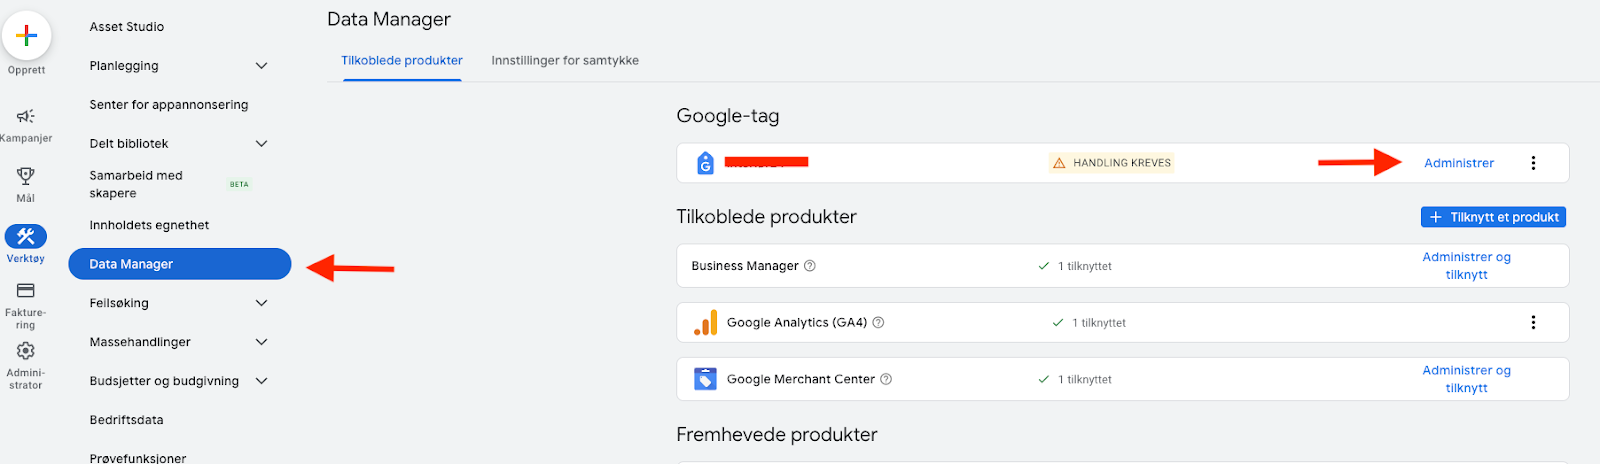Open Data Manager in sidebar
The image size is (1600, 464).
(x=180, y=264)
